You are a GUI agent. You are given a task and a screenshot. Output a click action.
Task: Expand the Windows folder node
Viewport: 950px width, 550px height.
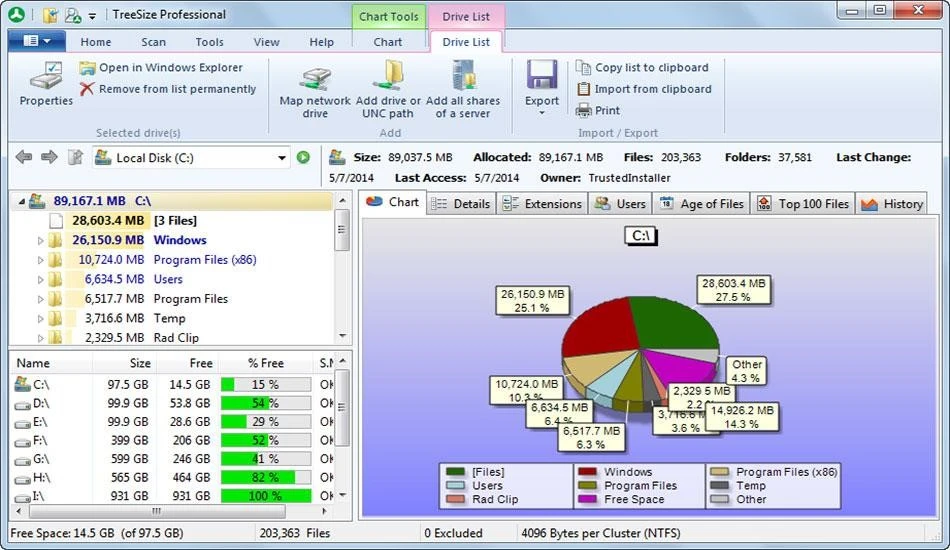coord(41,240)
